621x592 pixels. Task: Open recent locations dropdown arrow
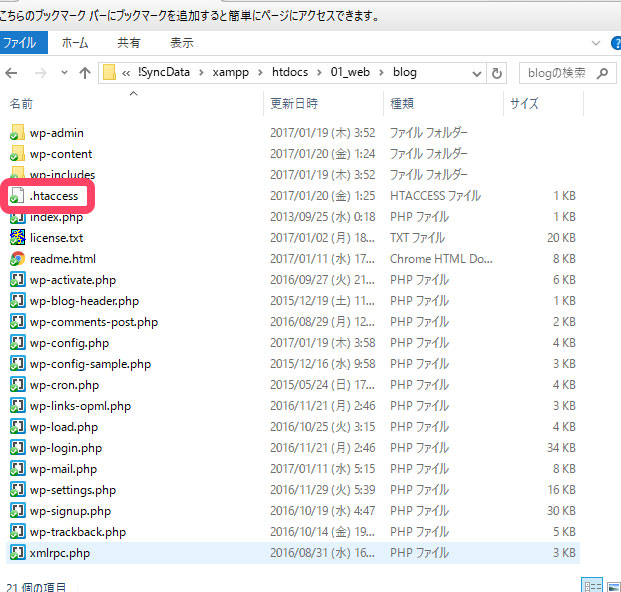64,73
